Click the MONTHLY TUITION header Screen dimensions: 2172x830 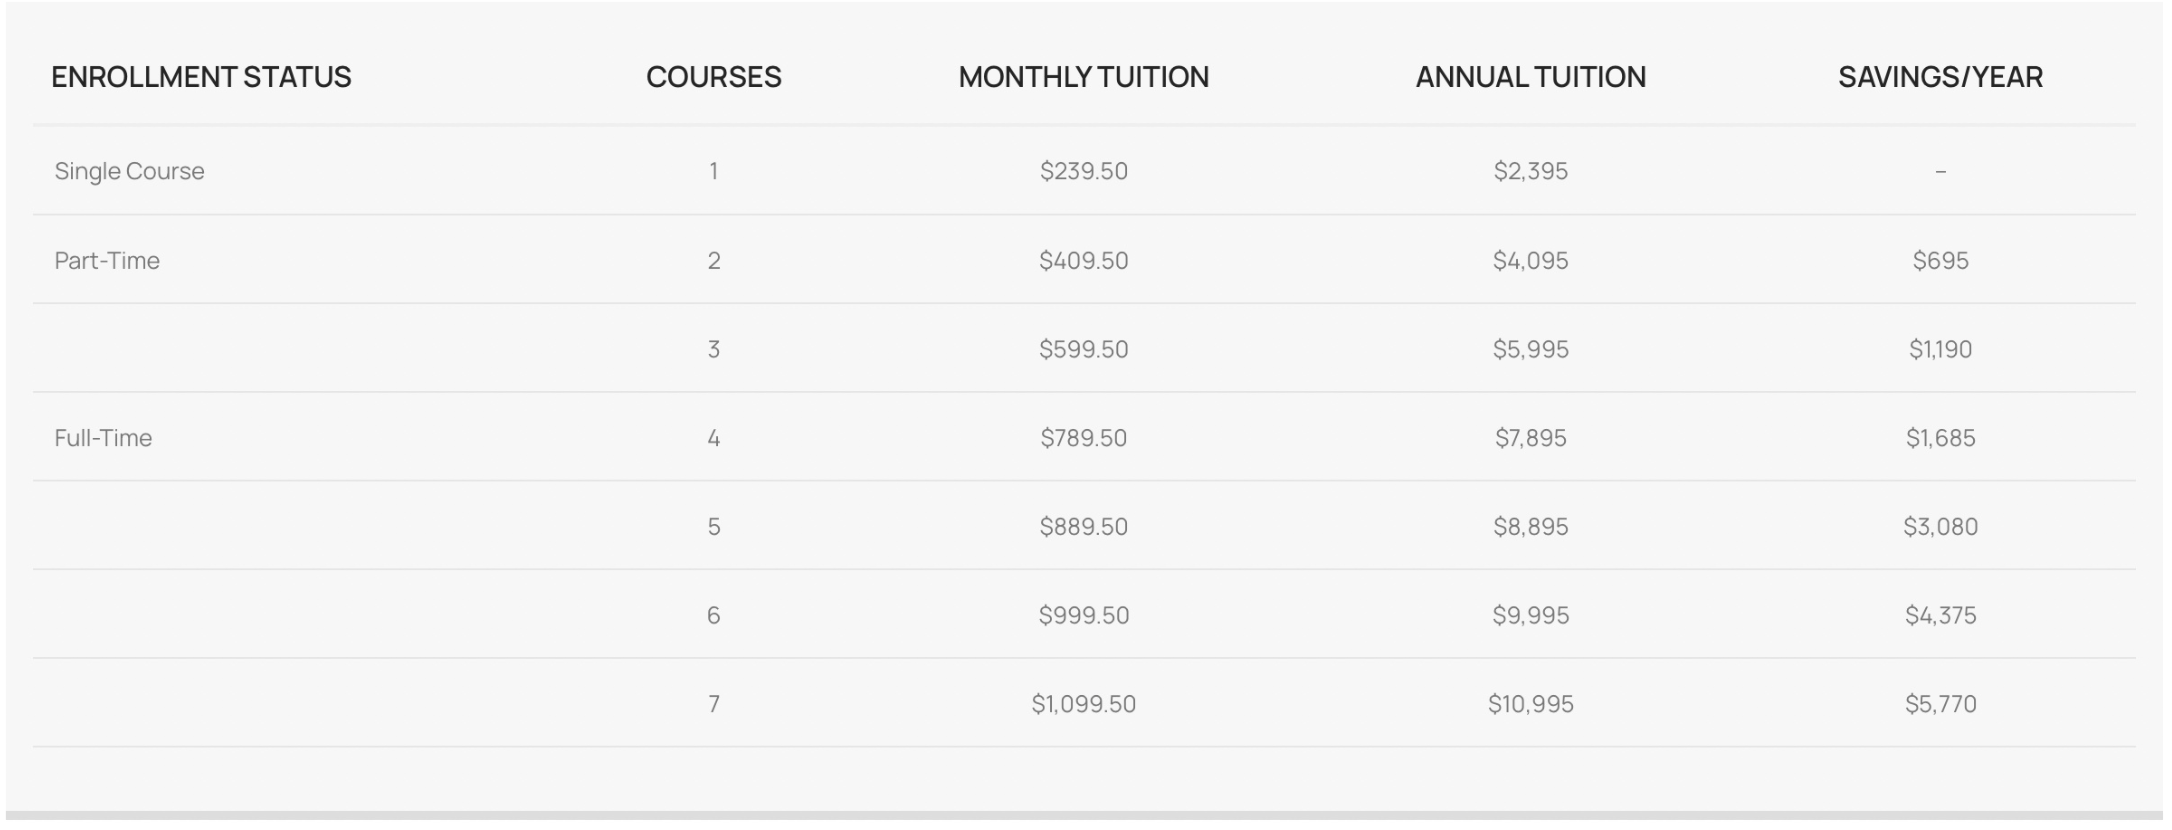click(x=1084, y=77)
